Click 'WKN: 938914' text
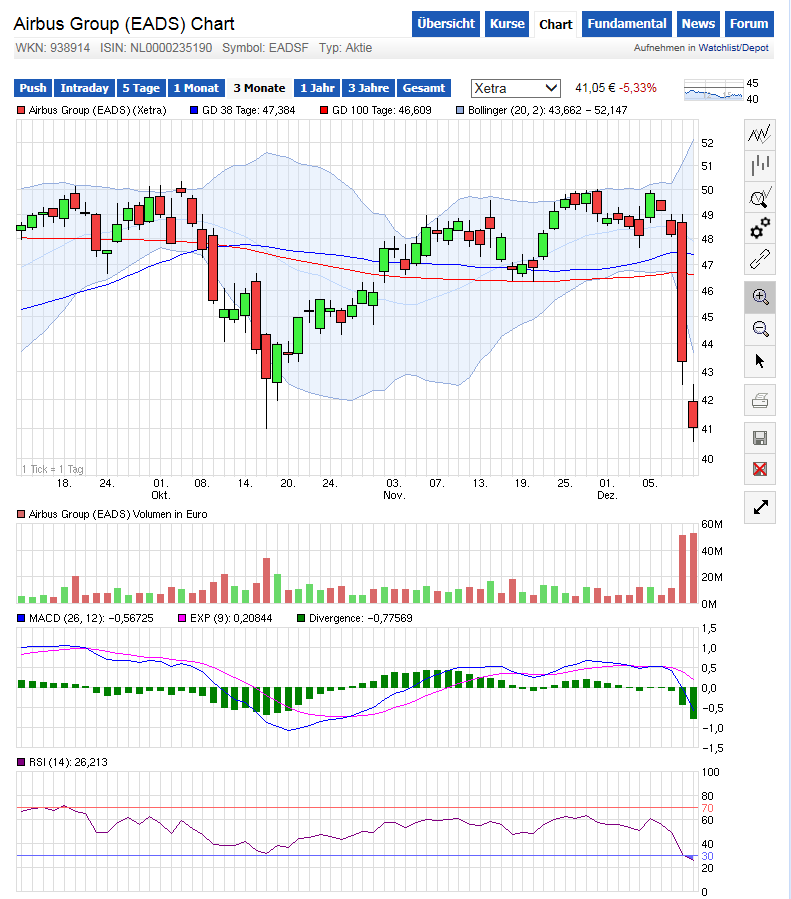 (x=52, y=48)
